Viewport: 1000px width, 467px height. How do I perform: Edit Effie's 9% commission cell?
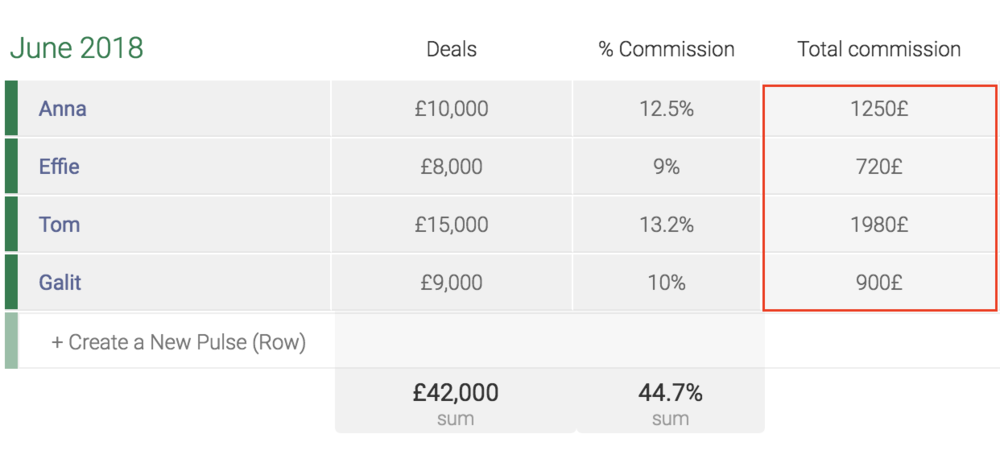[667, 167]
